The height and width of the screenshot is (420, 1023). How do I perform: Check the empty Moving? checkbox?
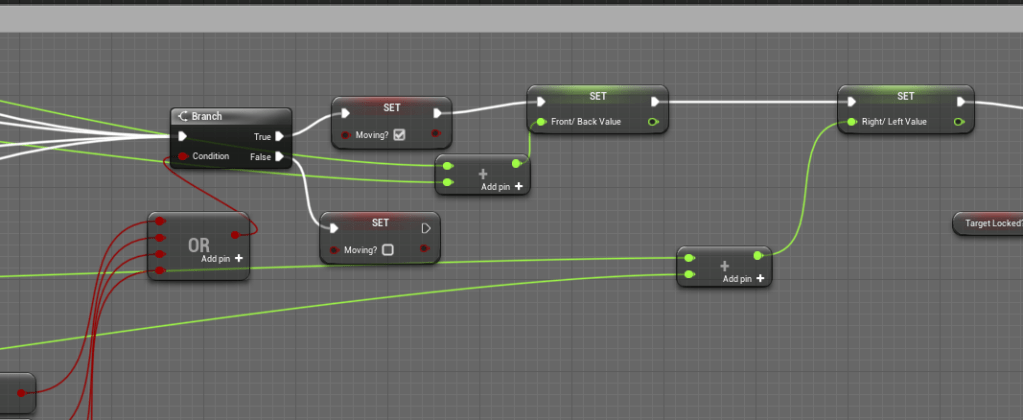pos(388,250)
